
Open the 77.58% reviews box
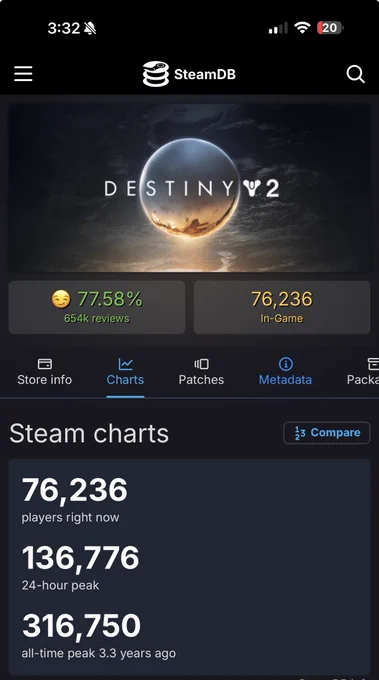97,307
